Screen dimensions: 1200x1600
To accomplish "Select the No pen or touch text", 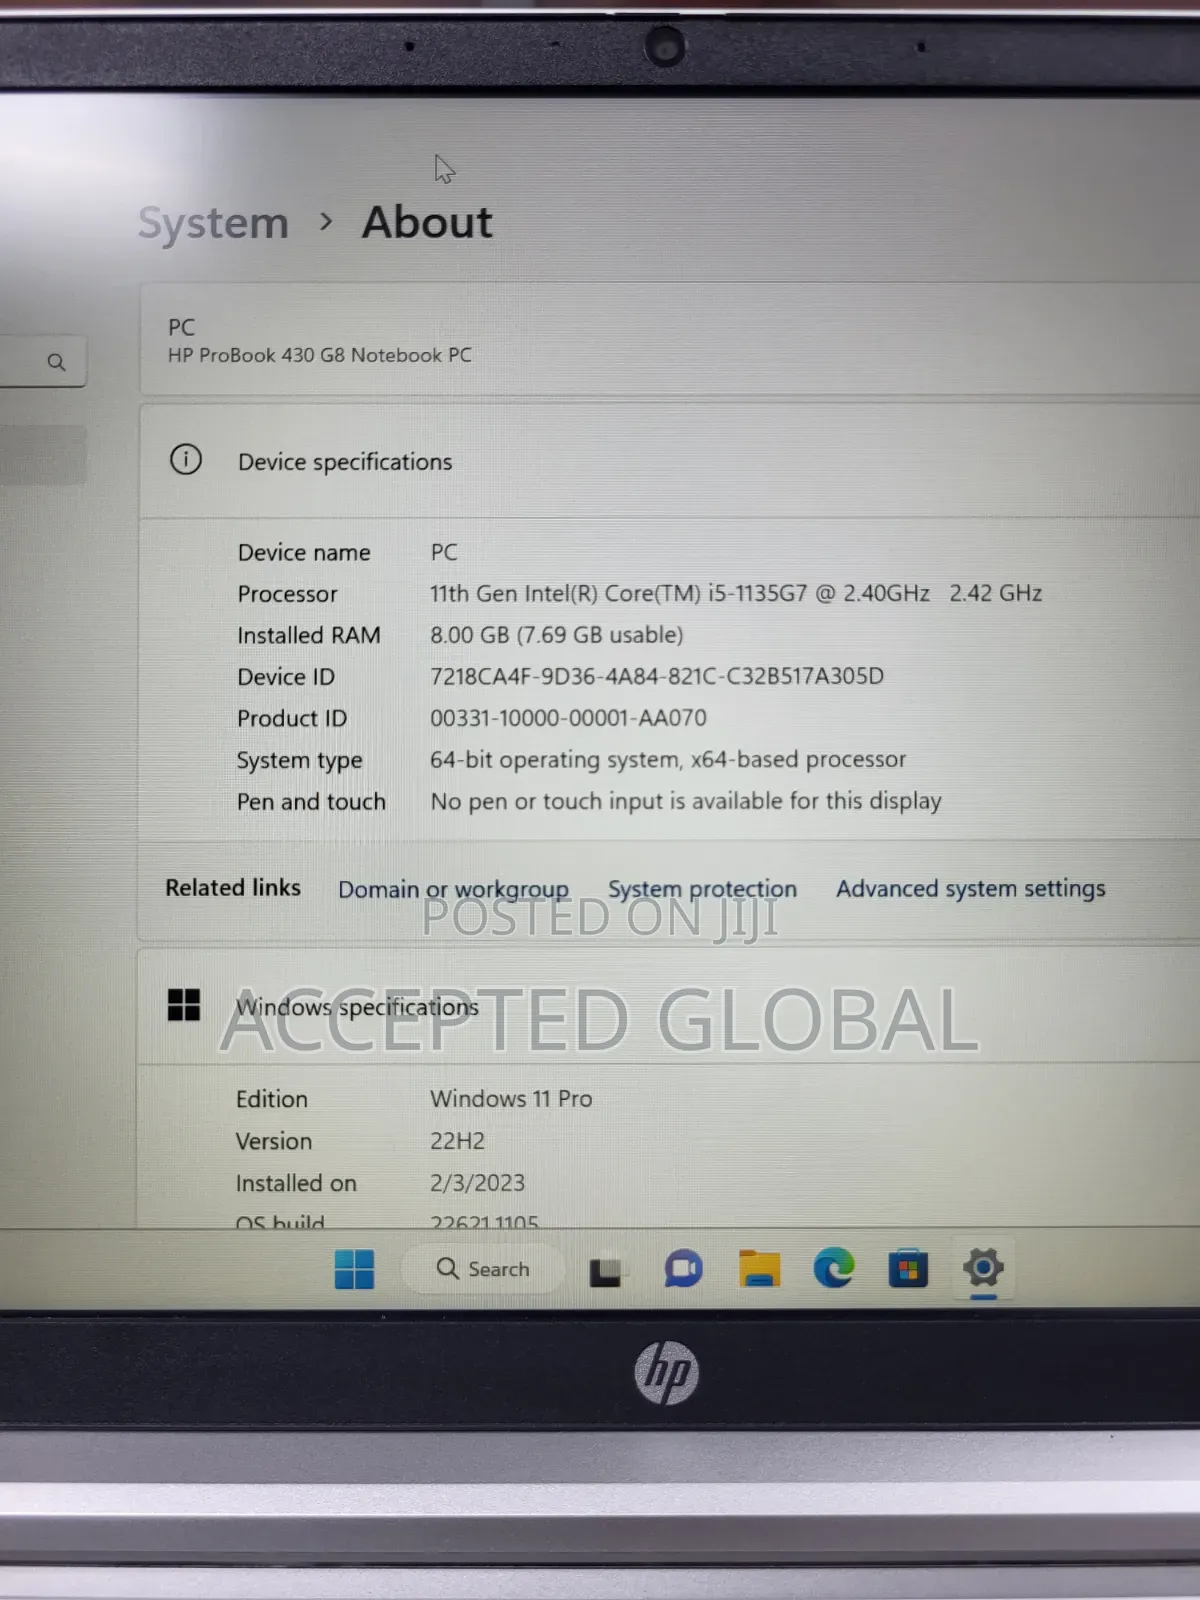I will 686,801.
